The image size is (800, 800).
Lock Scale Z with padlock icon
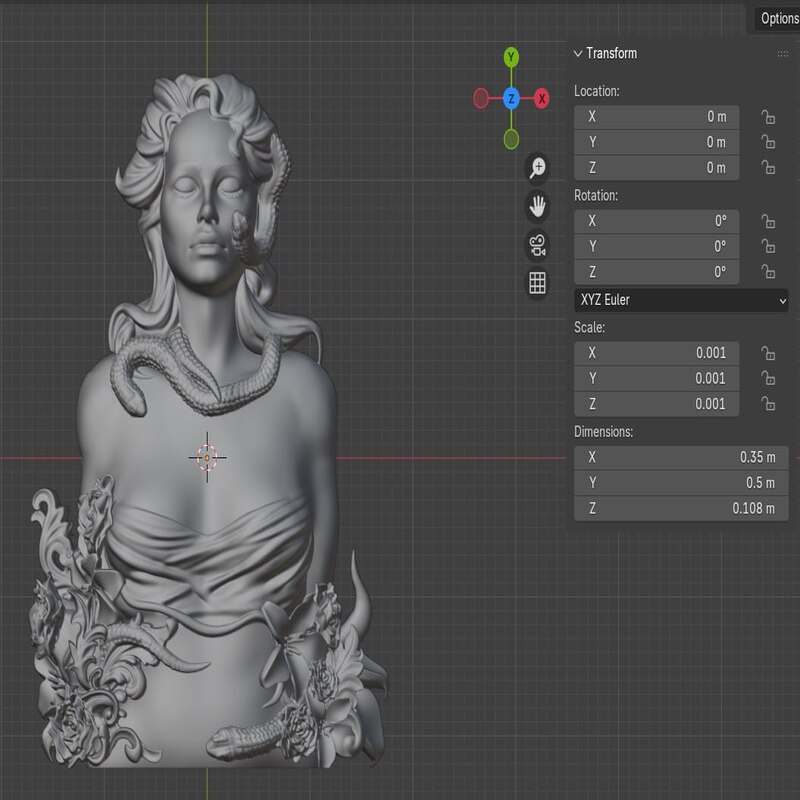[768, 404]
